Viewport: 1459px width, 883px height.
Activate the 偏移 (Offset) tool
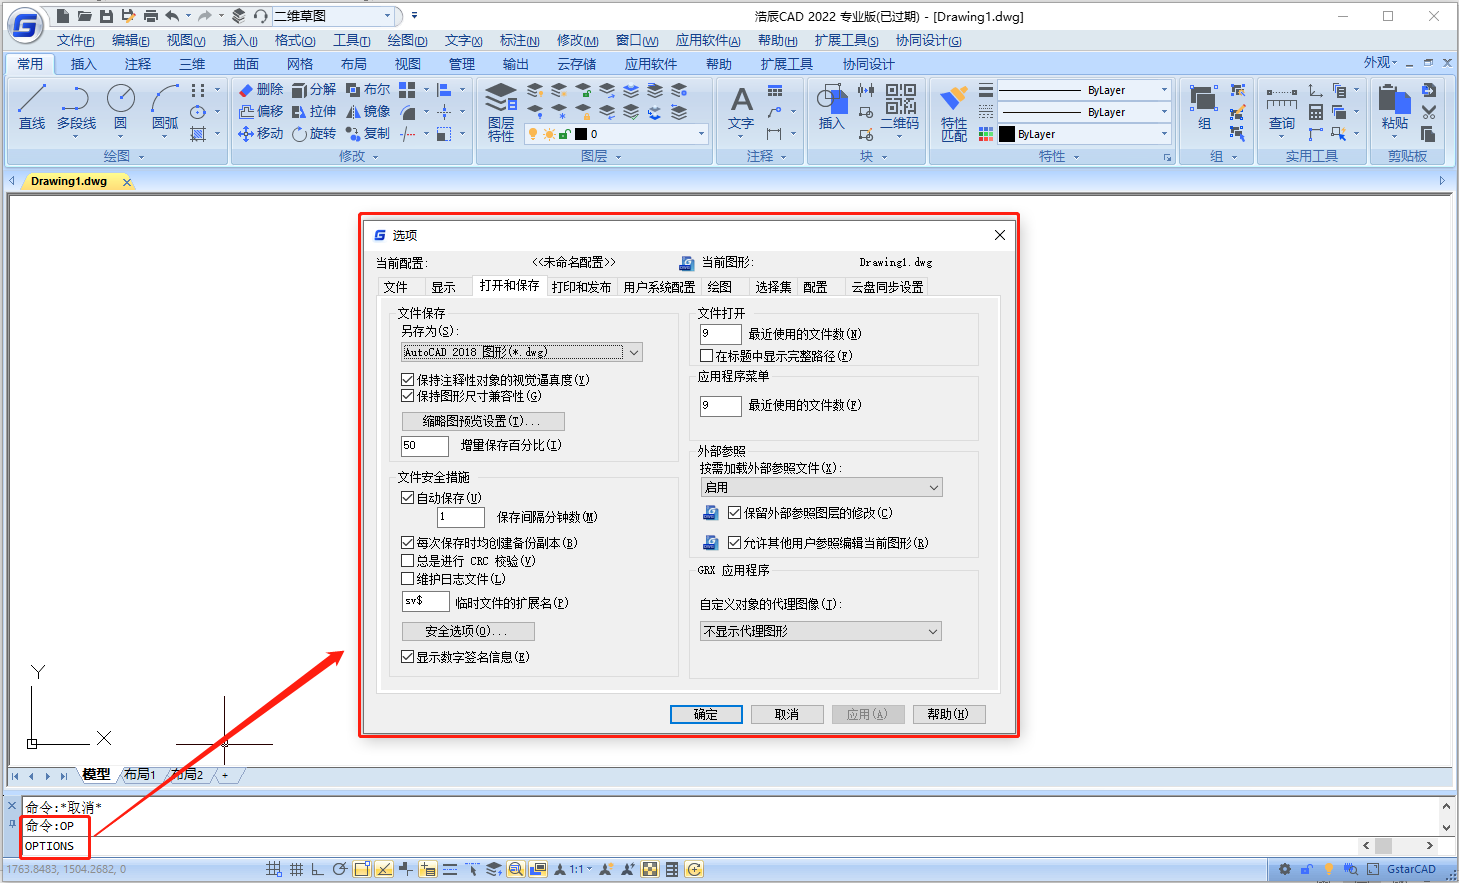click(x=261, y=112)
